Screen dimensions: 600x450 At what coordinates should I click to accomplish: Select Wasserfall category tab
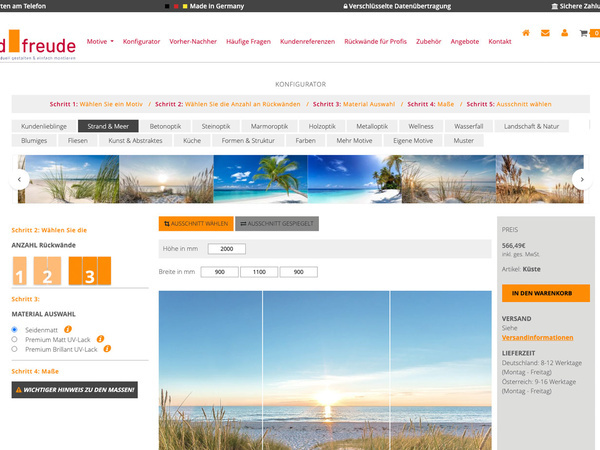coord(469,126)
